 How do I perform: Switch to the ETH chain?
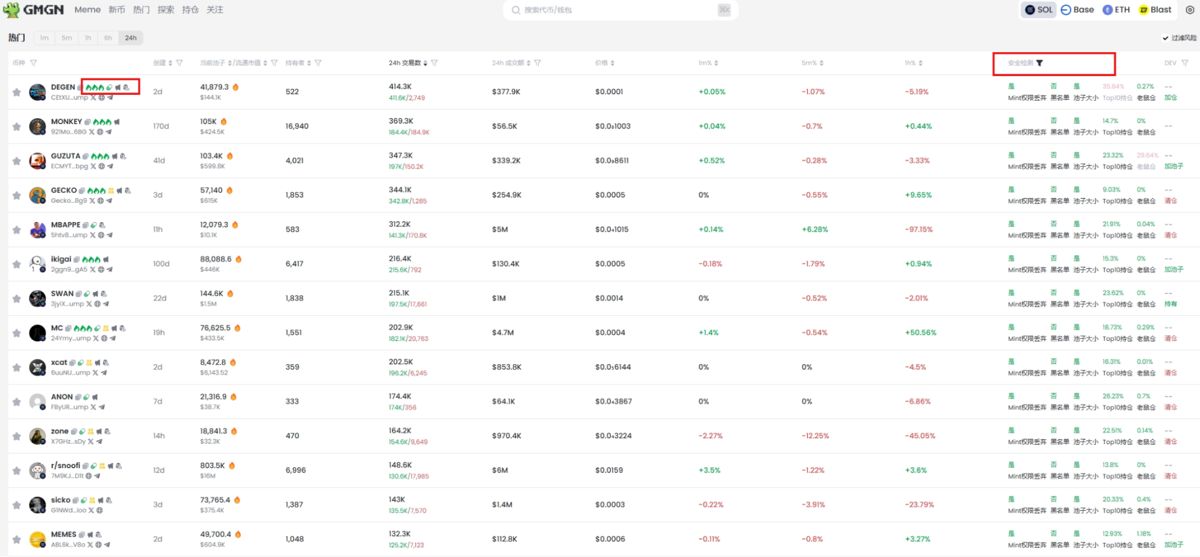point(1116,10)
